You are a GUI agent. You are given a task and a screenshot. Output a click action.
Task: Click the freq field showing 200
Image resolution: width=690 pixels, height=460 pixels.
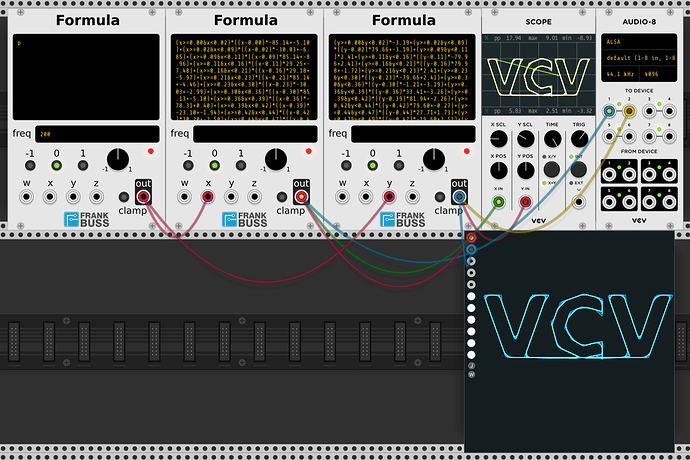97,134
